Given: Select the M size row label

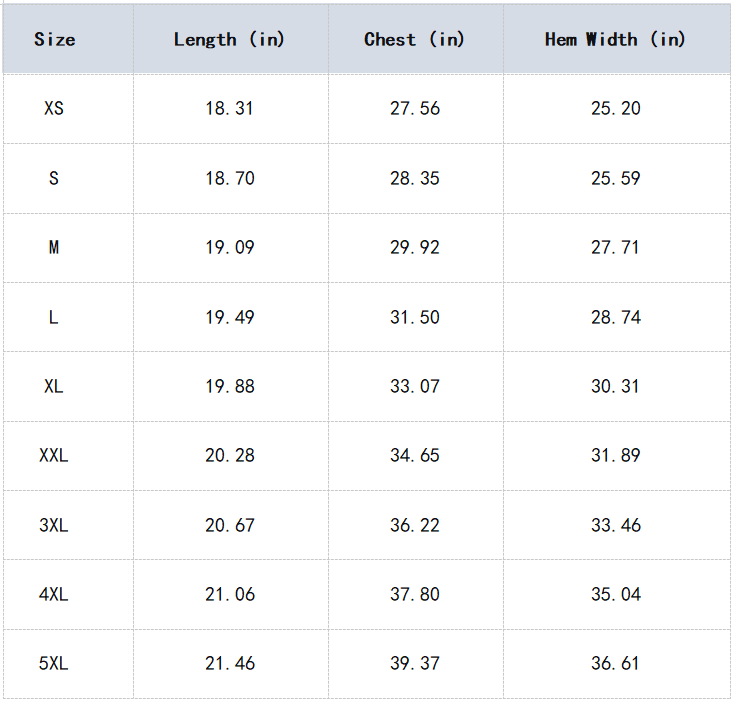Looking at the screenshot, I should click(54, 247).
